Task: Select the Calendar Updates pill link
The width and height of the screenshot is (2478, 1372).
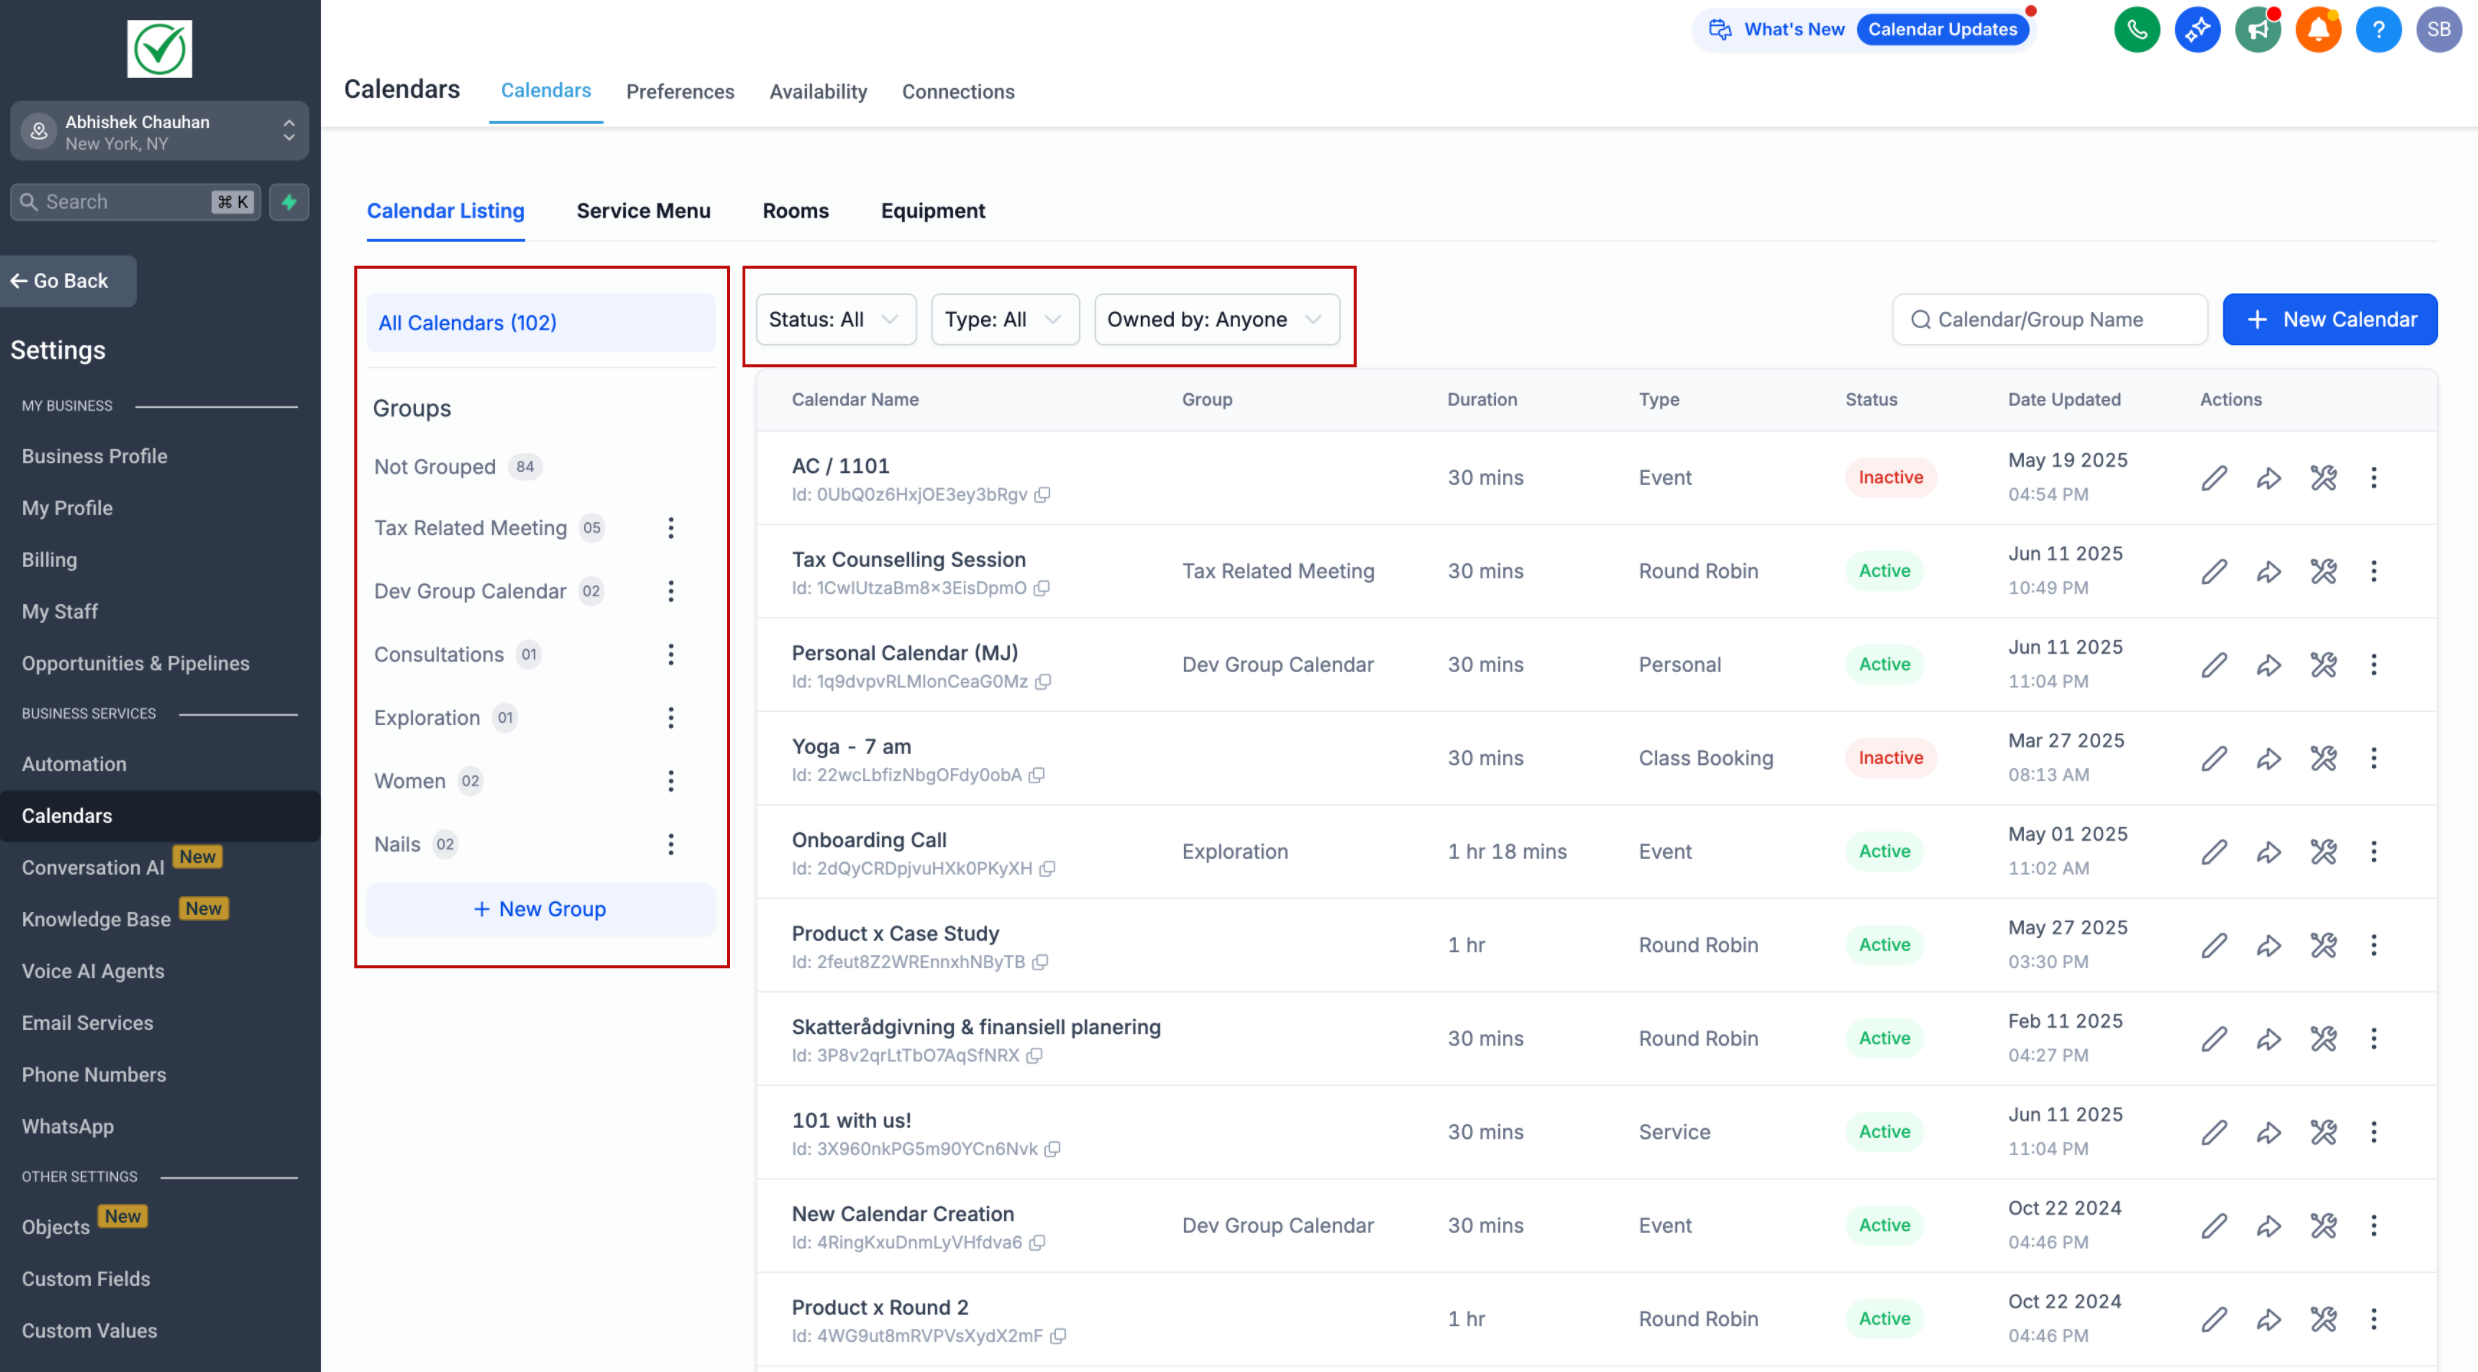Action: tap(1943, 29)
